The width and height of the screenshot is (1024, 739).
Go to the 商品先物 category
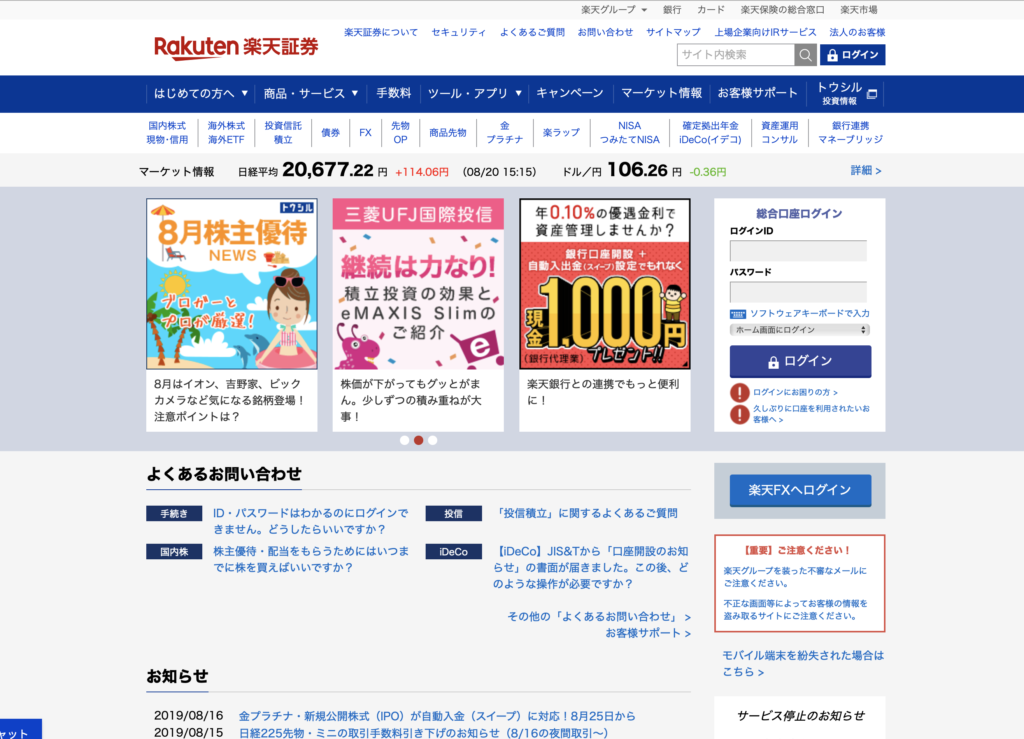tap(448, 133)
